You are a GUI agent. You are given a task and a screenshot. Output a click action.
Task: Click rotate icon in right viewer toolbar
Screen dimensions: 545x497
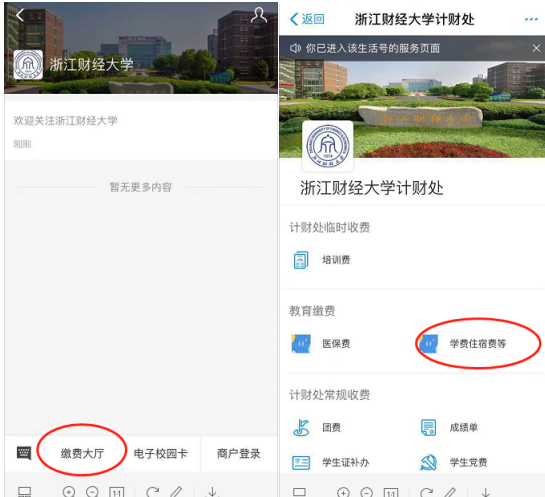[x=426, y=492]
